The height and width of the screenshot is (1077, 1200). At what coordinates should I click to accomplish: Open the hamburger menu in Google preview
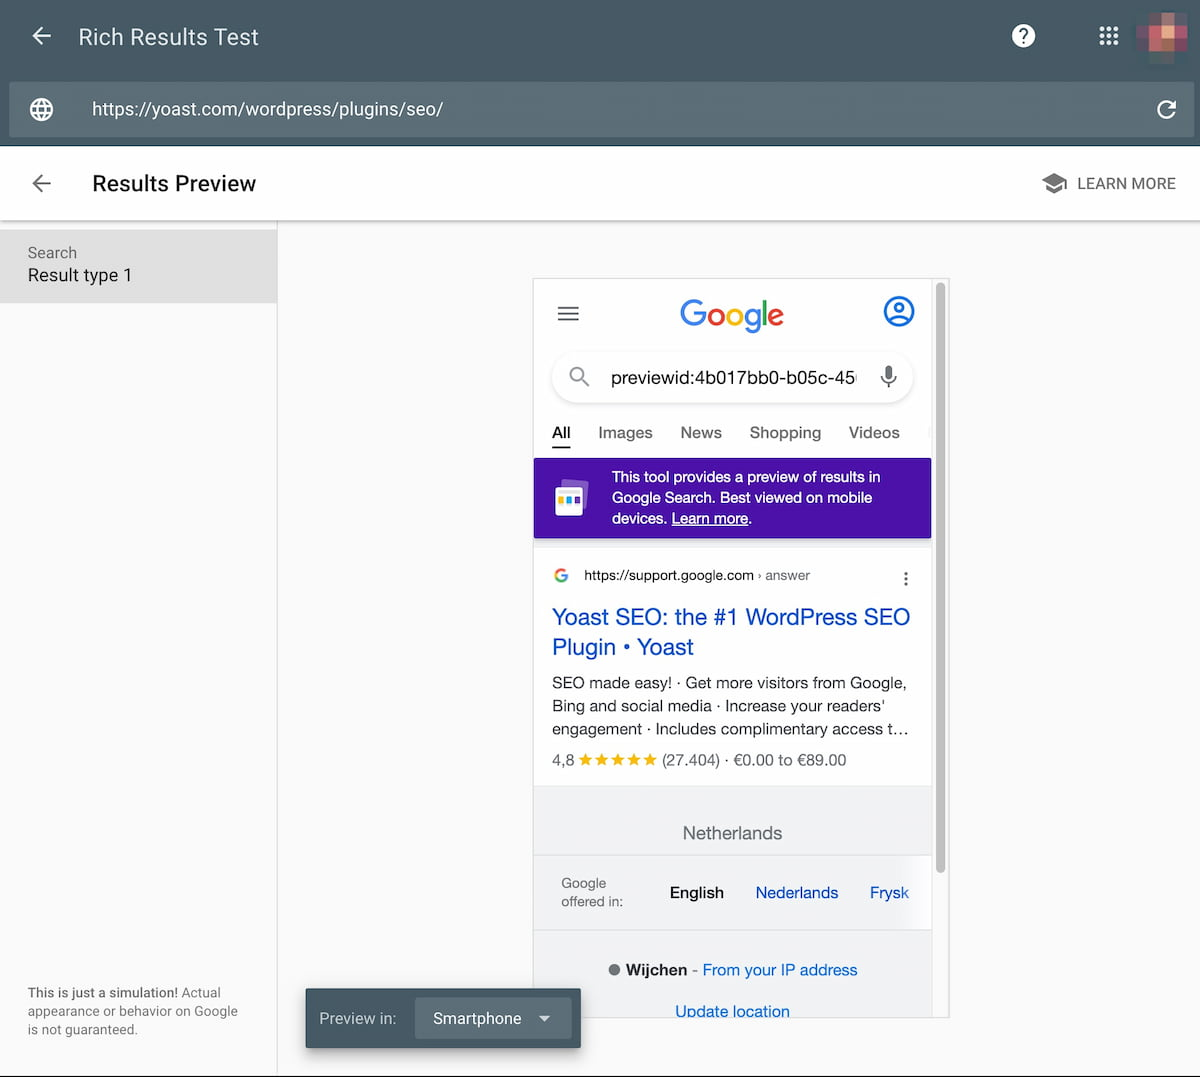tap(568, 314)
